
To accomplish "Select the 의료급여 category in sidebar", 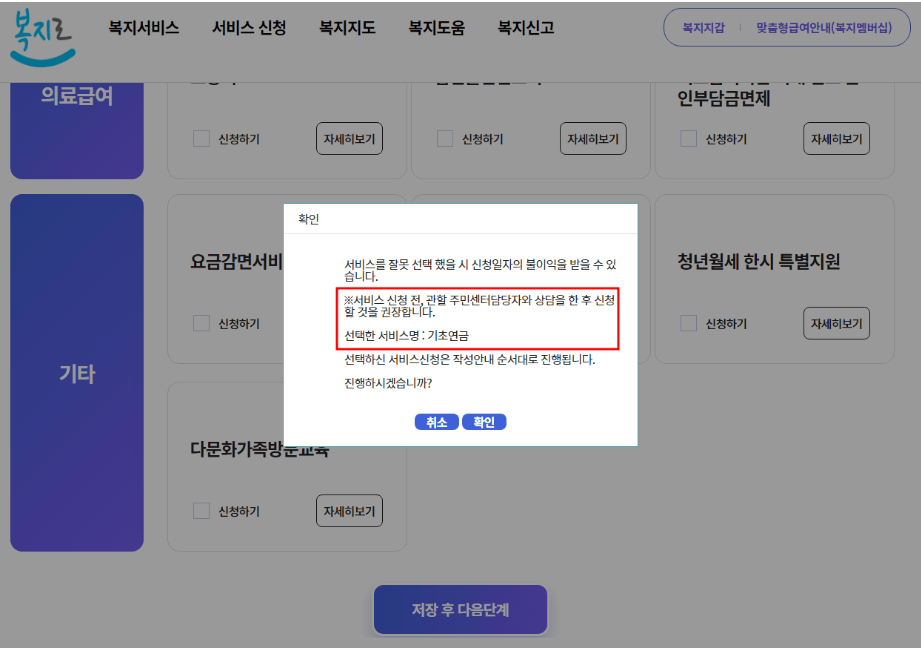I will pyautogui.click(x=76, y=97).
